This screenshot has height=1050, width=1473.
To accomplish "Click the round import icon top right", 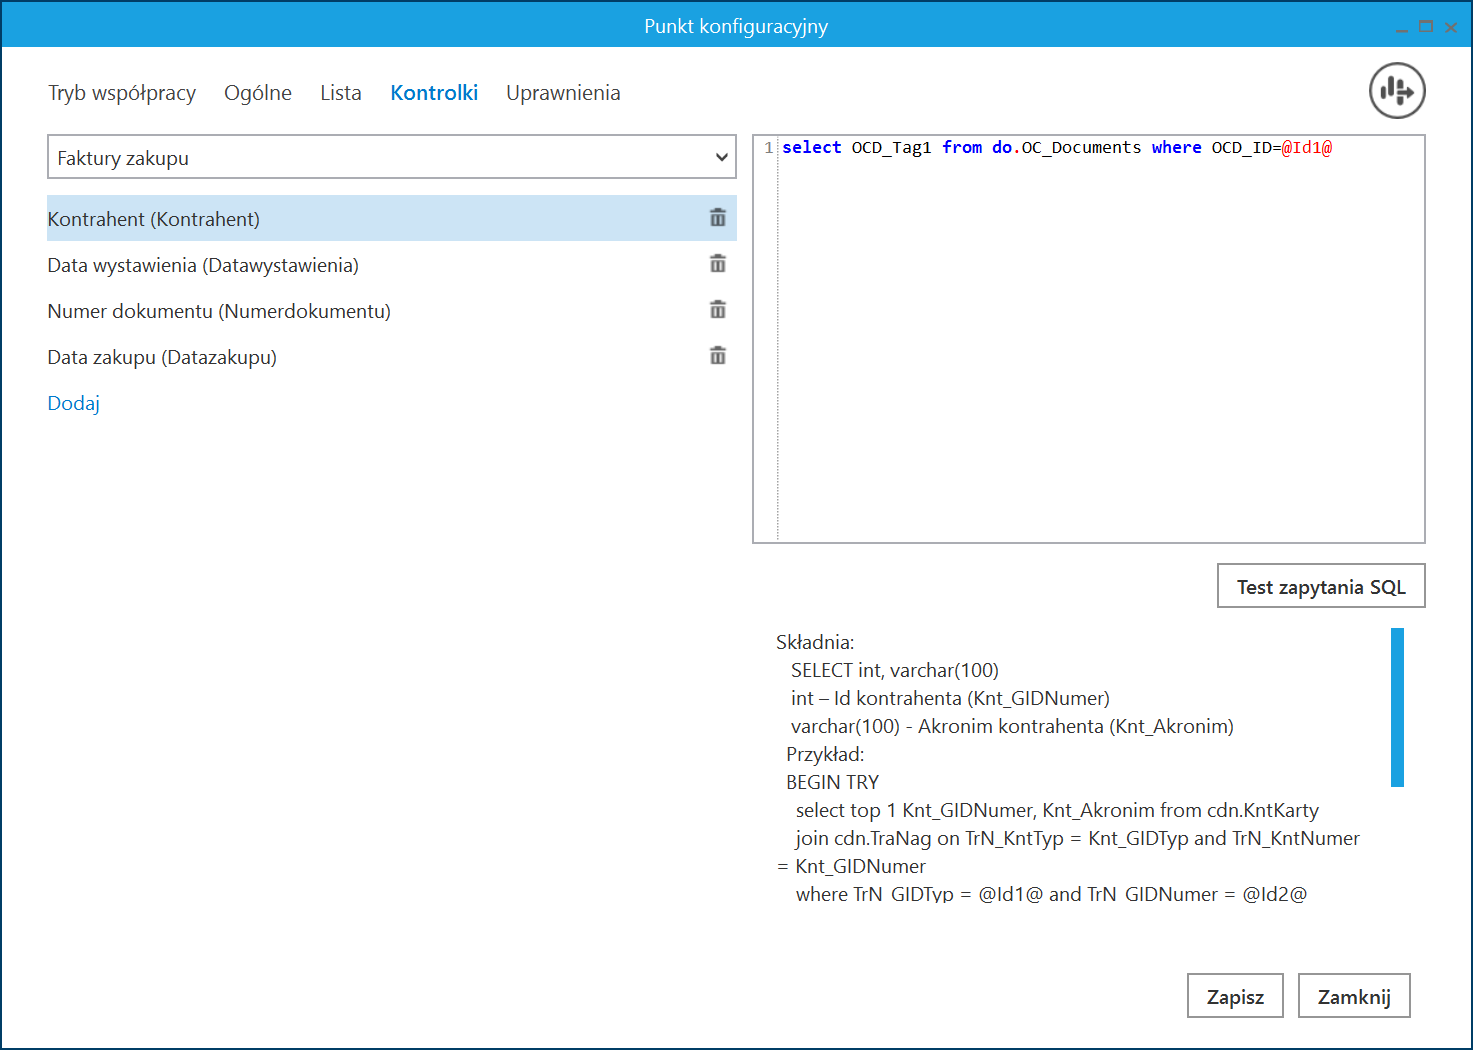I will tap(1396, 91).
